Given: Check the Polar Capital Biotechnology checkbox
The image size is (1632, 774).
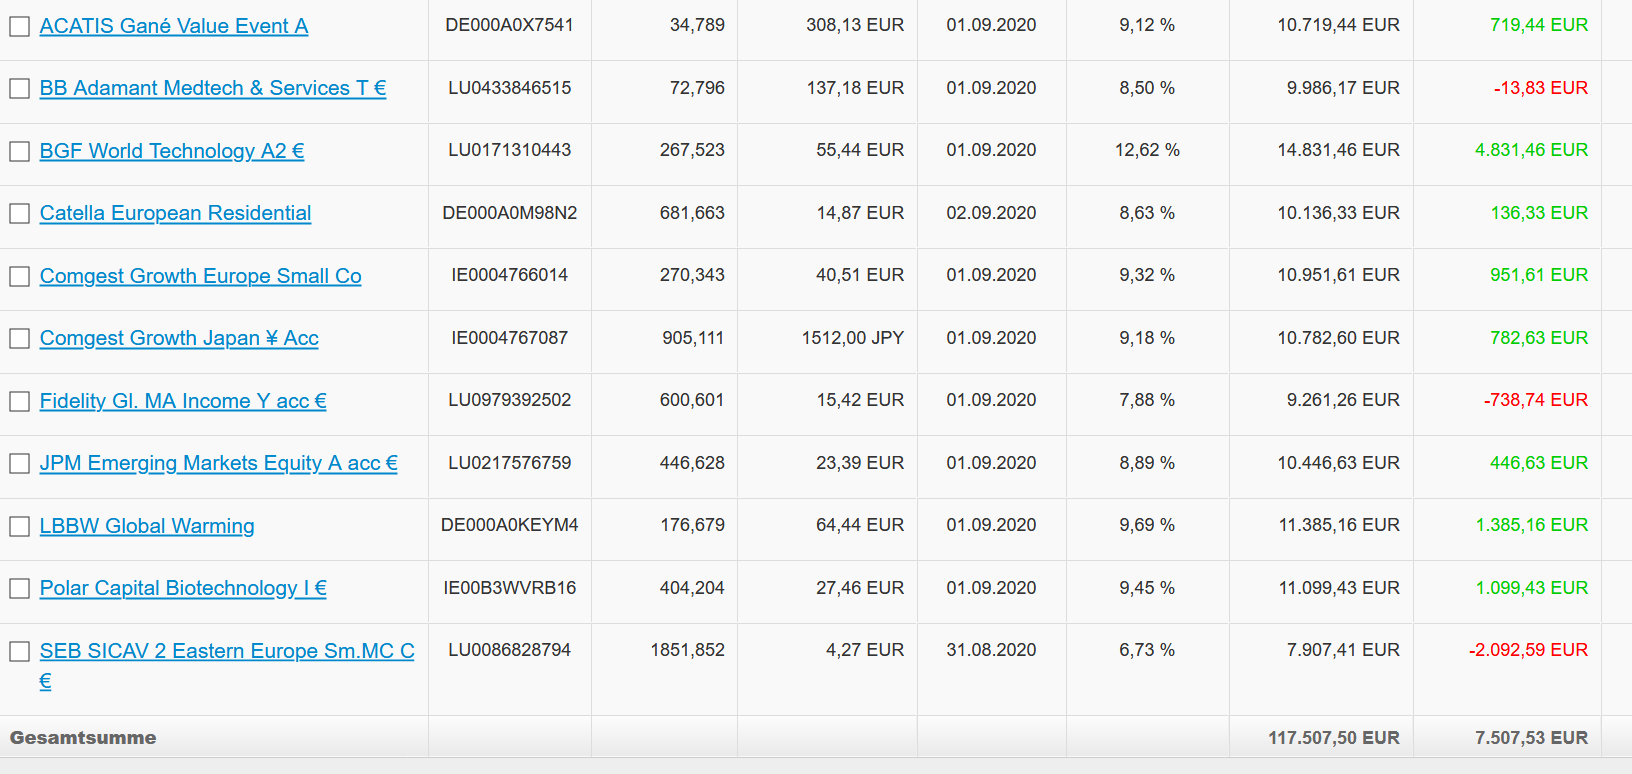Looking at the screenshot, I should pyautogui.click(x=19, y=589).
